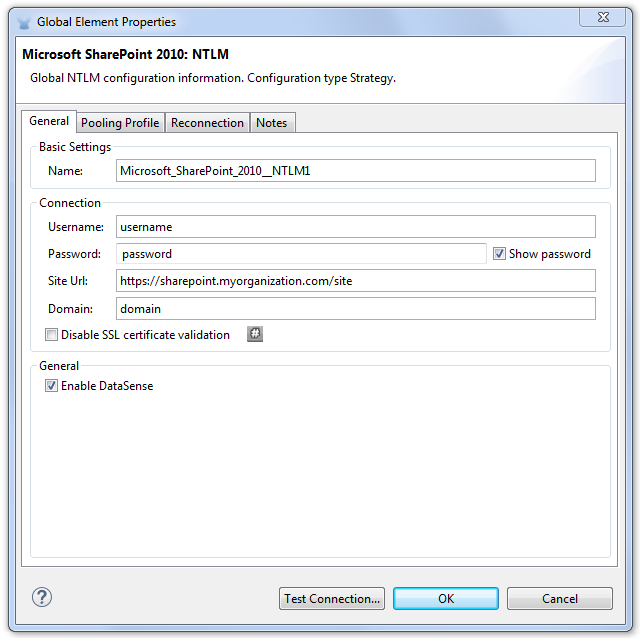
Task: Click the Site Url input field
Action: click(356, 280)
